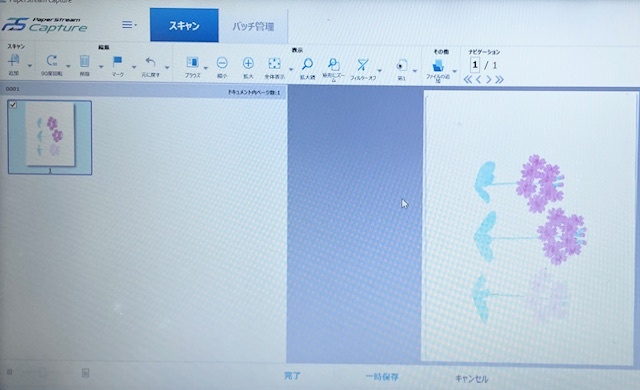The width and height of the screenshot is (640, 390).
Task: Open the 追加 dropdown arrow
Action: point(30,66)
